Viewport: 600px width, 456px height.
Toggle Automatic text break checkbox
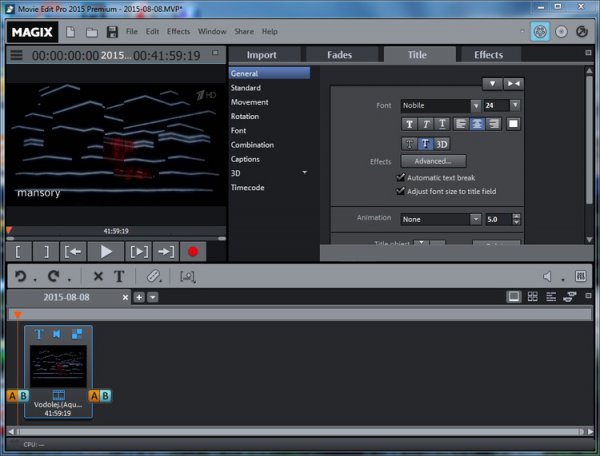point(400,177)
